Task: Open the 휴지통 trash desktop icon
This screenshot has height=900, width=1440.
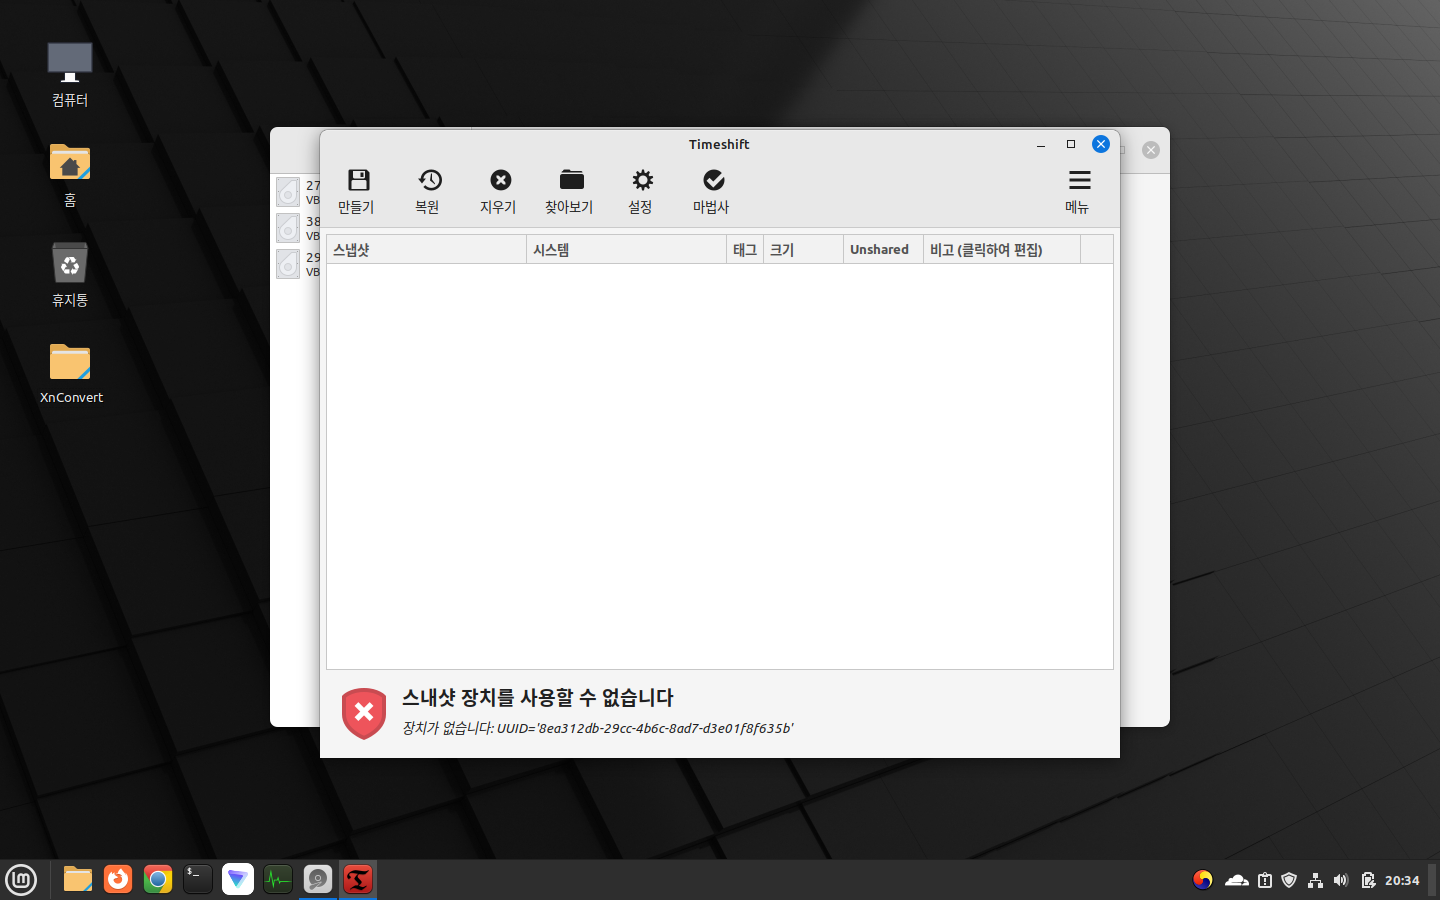Action: pyautogui.click(x=70, y=275)
